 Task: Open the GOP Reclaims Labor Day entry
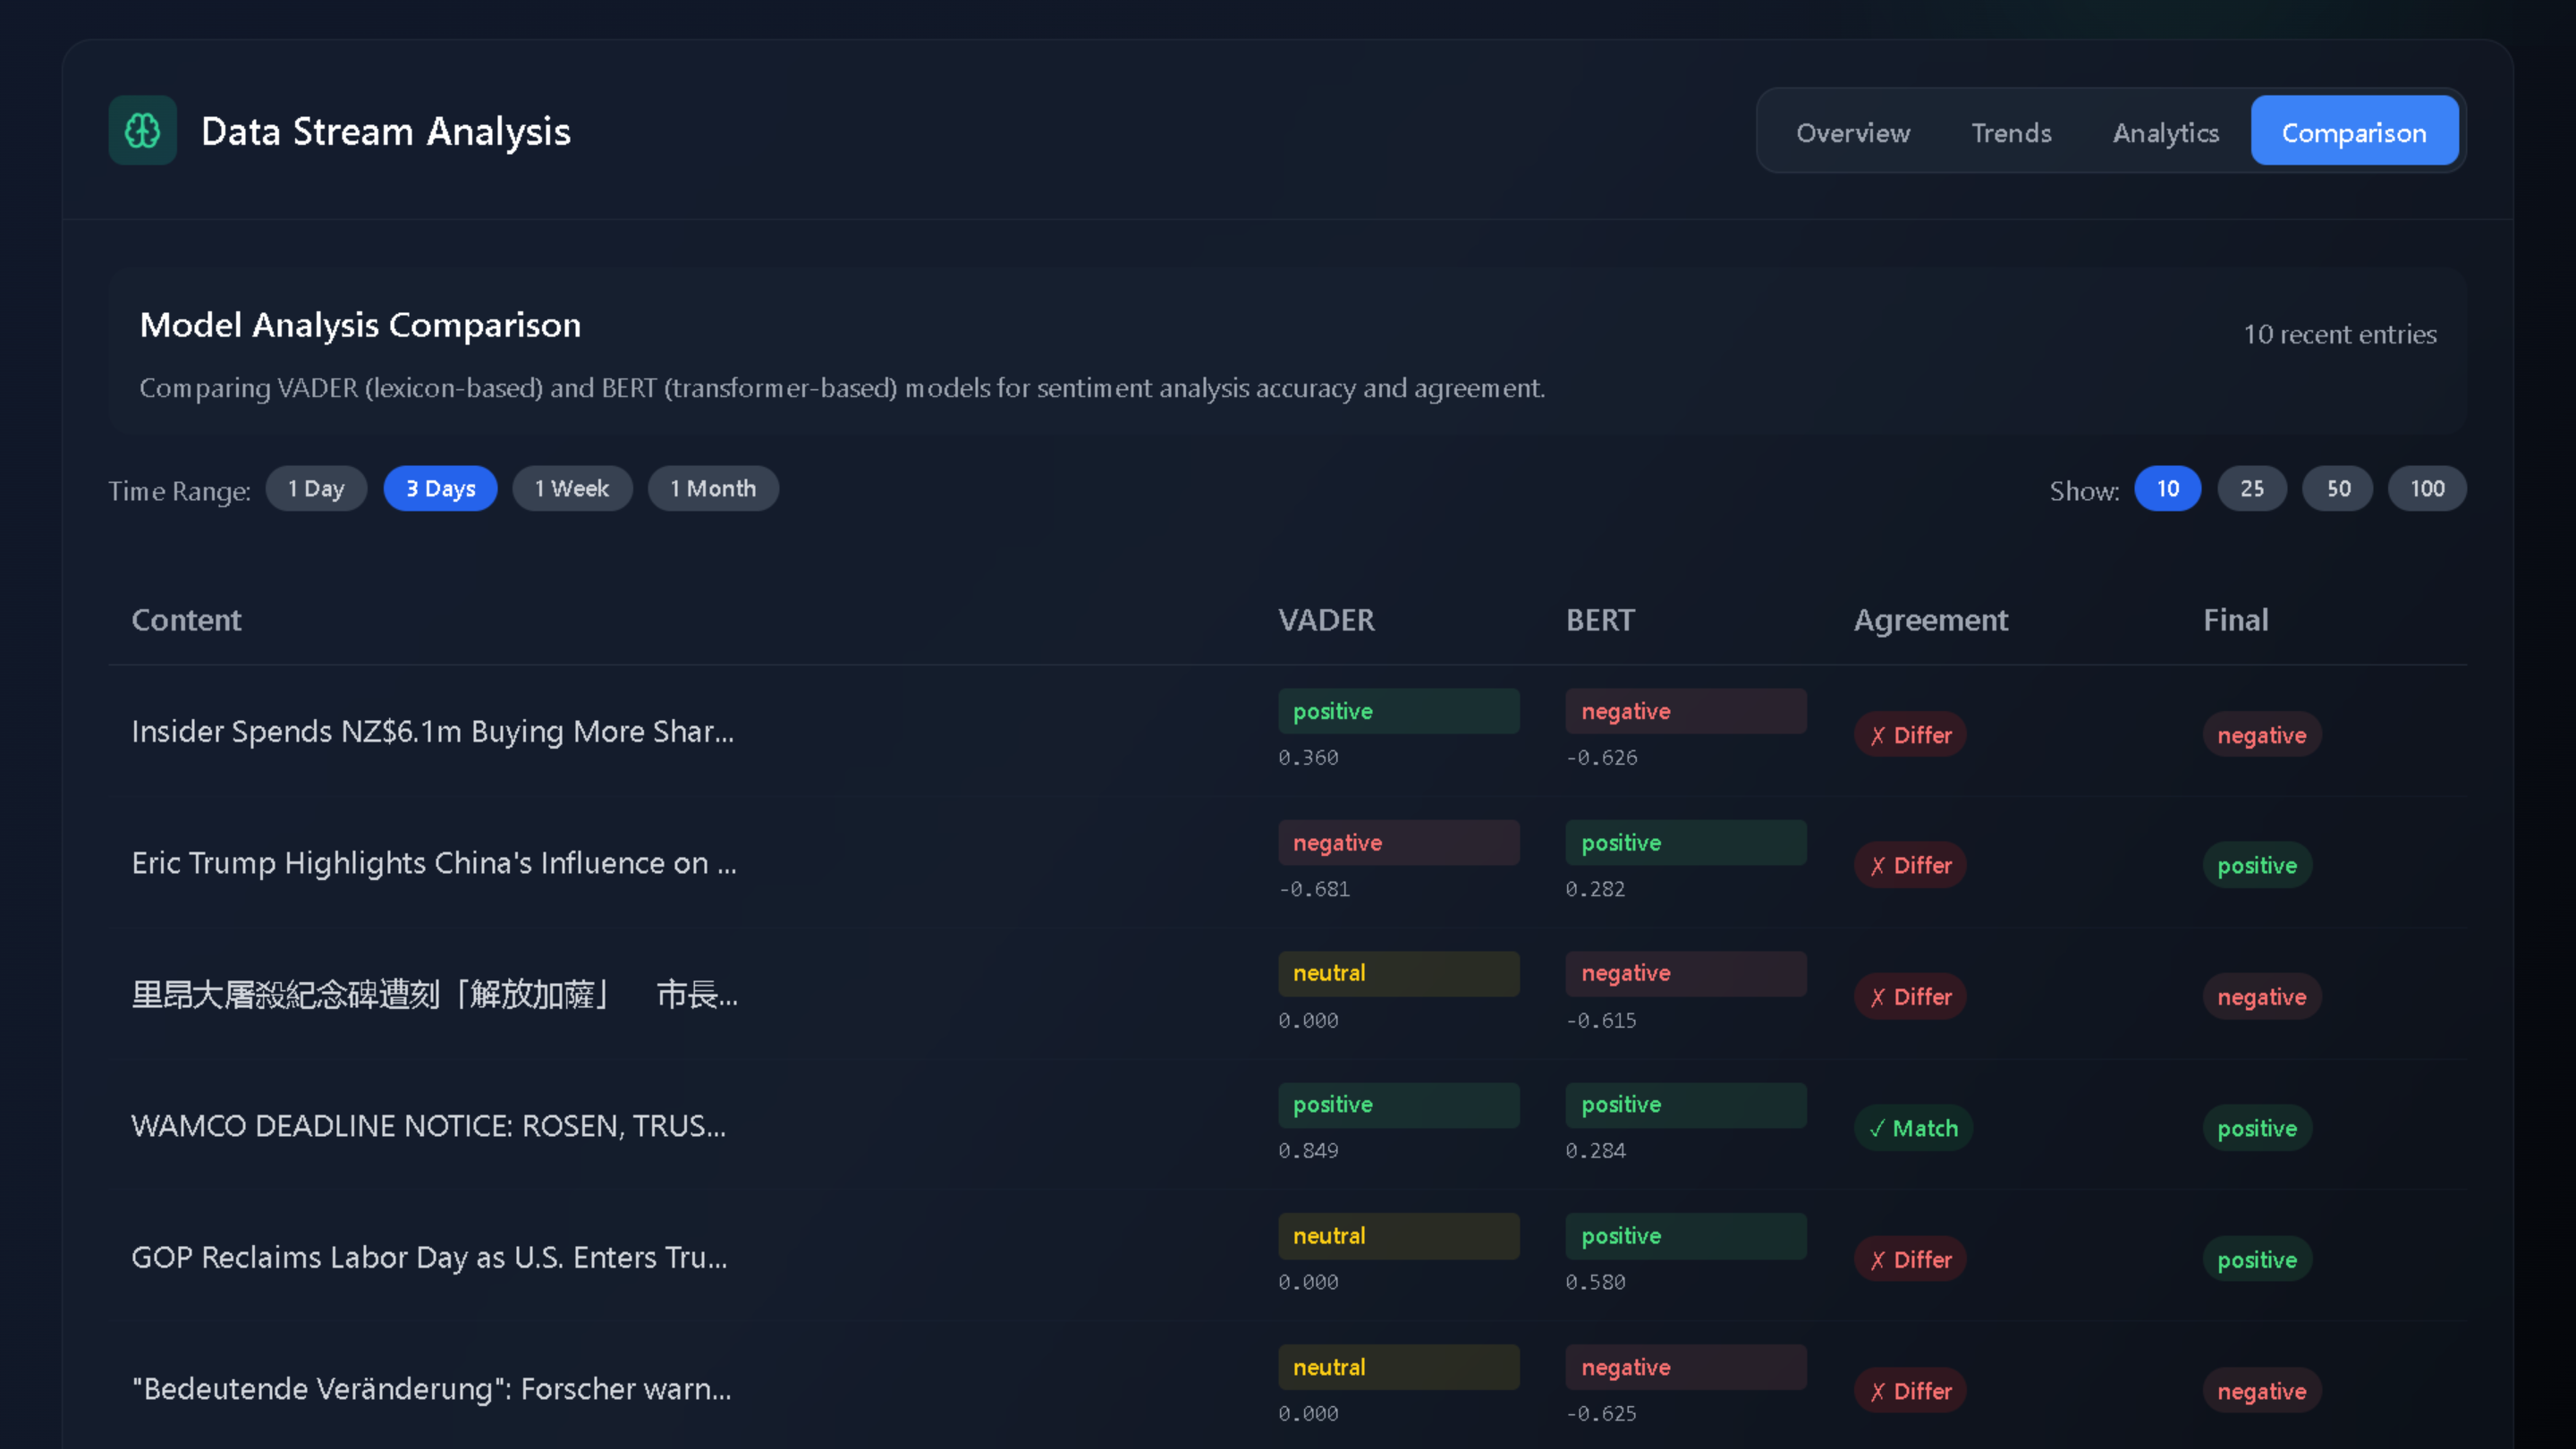(429, 1258)
